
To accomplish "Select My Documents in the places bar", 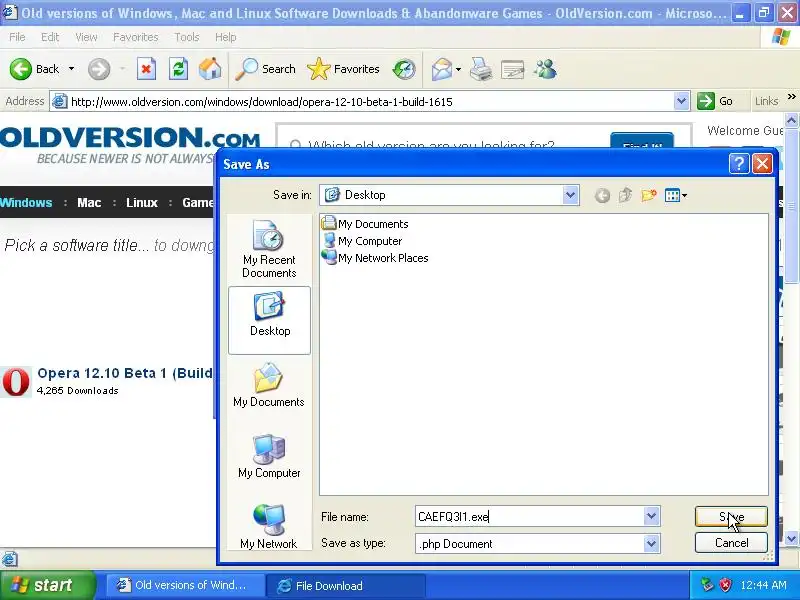I will click(269, 385).
